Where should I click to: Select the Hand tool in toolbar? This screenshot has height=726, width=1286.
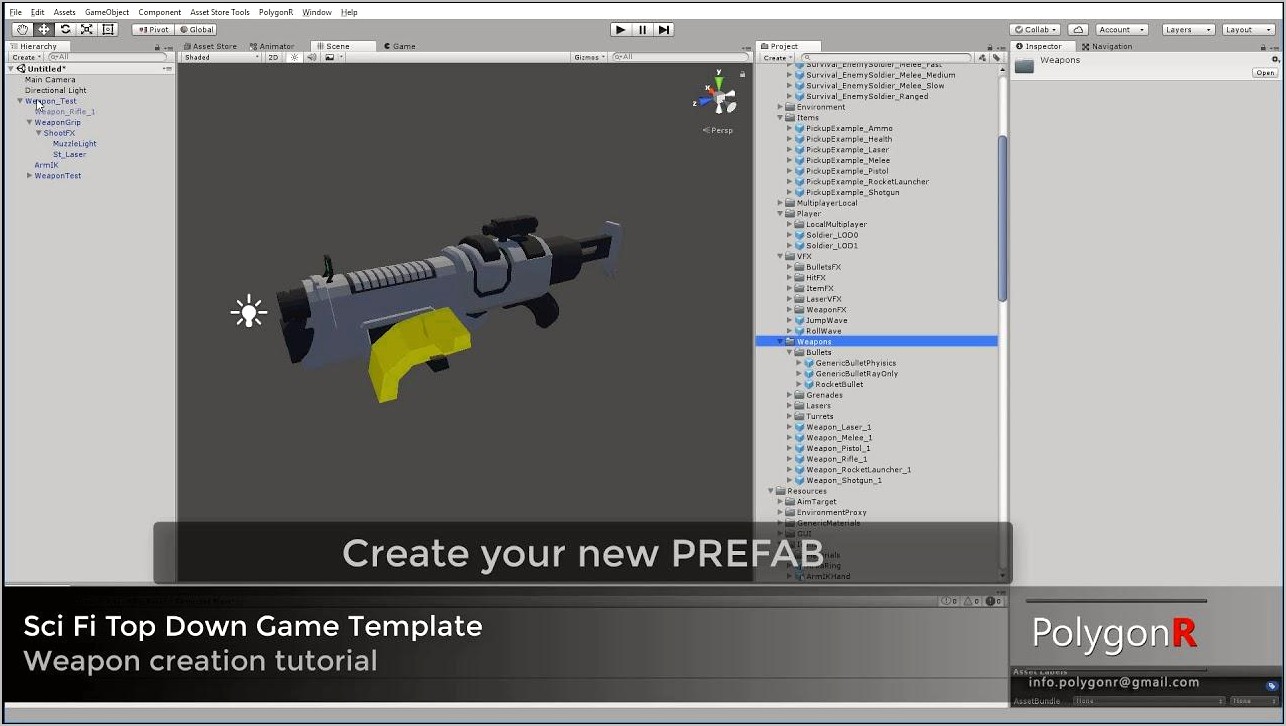tap(22, 29)
